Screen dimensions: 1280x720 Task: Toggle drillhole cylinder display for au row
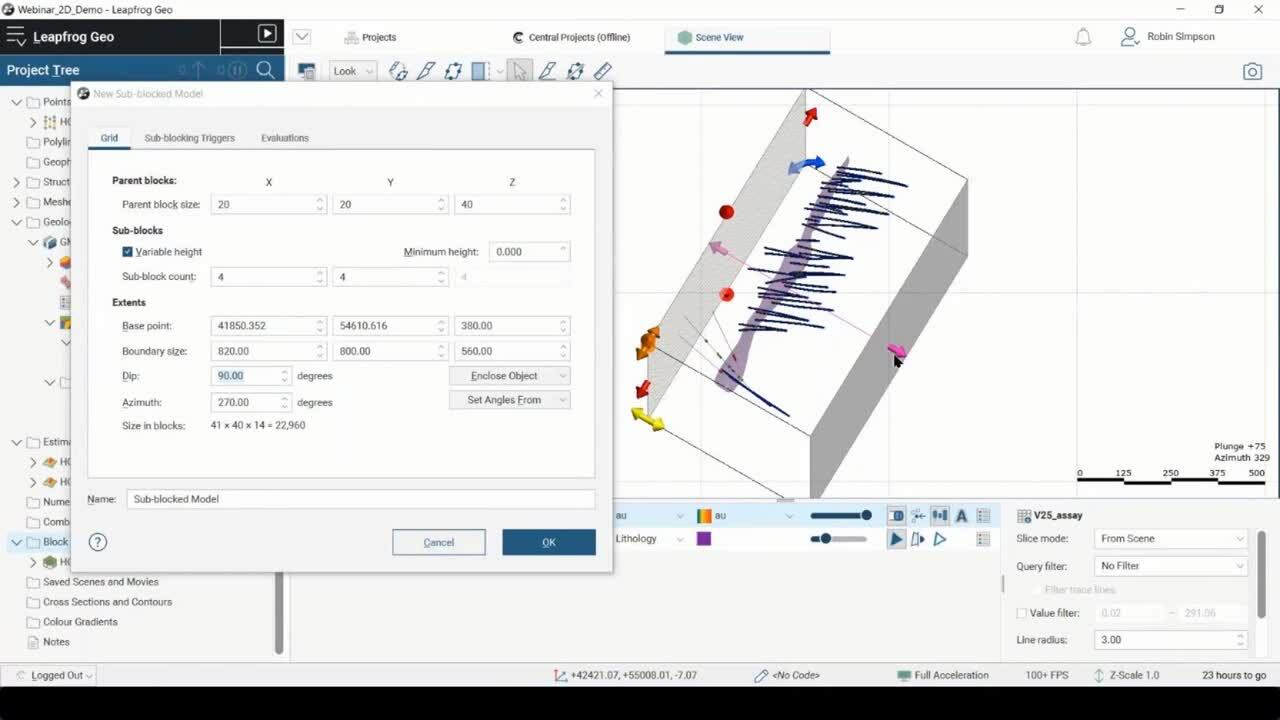coord(896,516)
